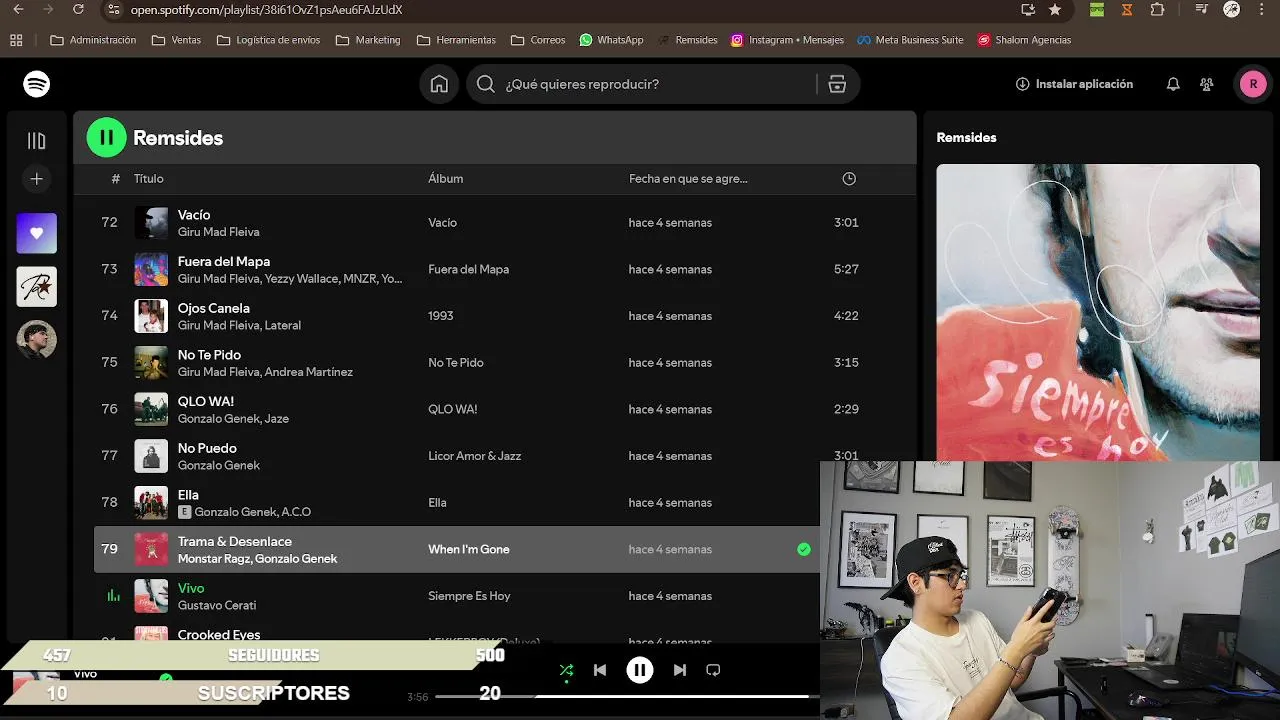
Task: Toggle saved checkmark on Trama & Desenlace
Action: [x=804, y=549]
